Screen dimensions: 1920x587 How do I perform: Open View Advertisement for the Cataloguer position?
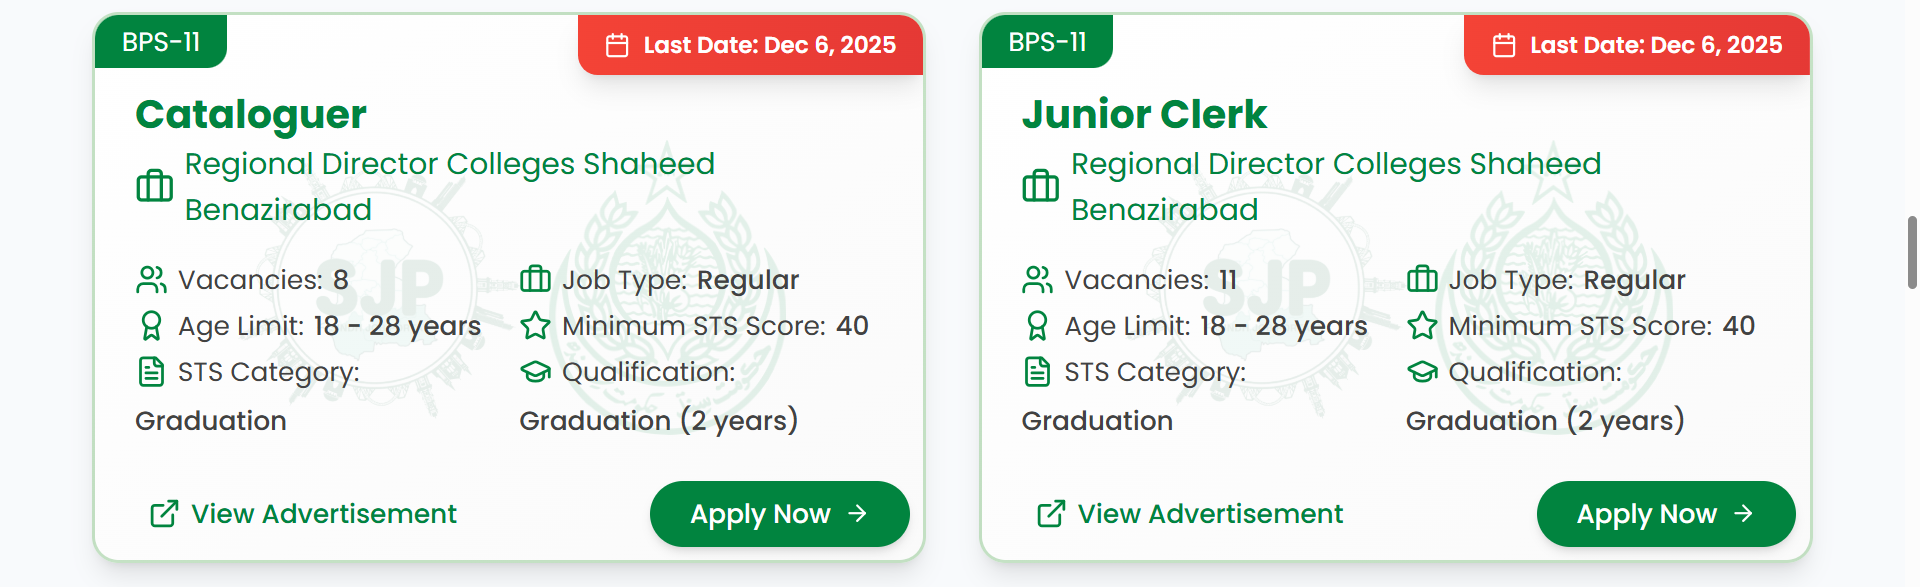tap(322, 513)
